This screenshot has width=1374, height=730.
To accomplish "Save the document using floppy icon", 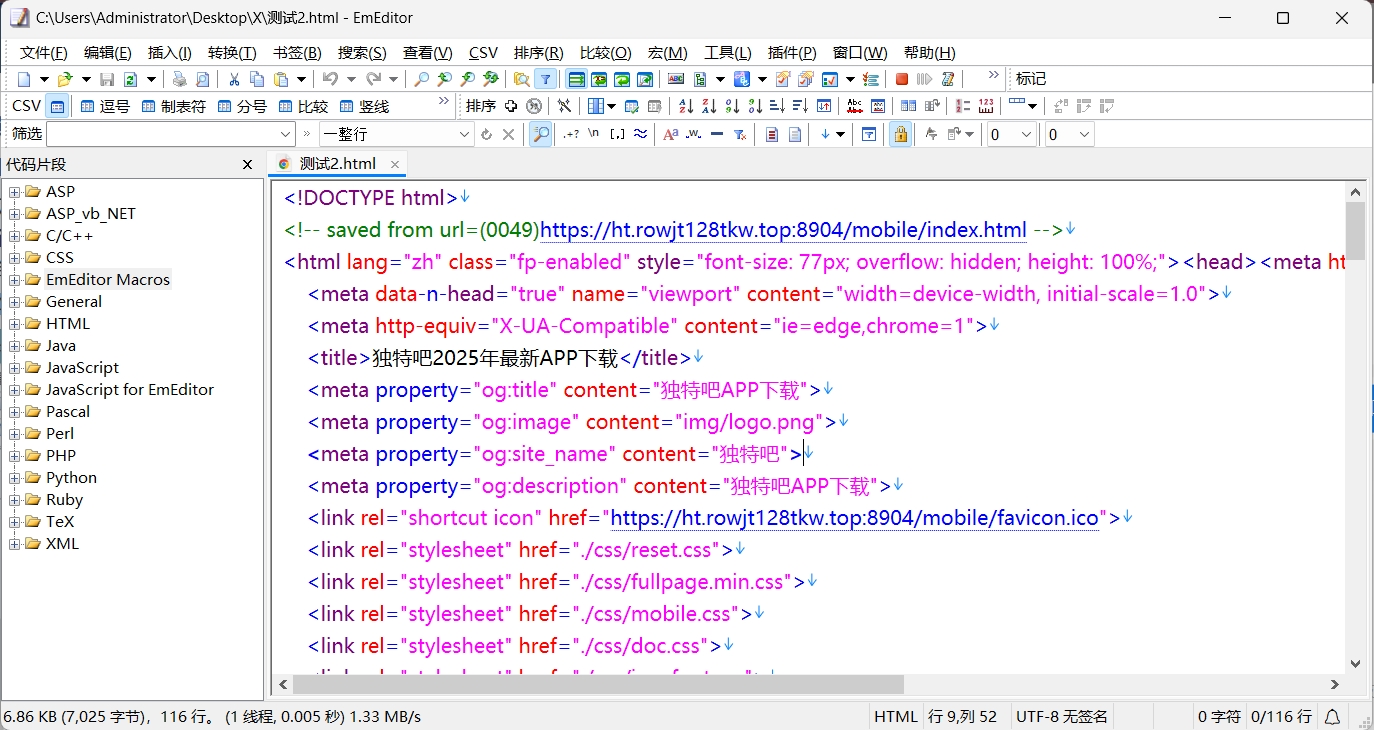I will click(x=106, y=79).
